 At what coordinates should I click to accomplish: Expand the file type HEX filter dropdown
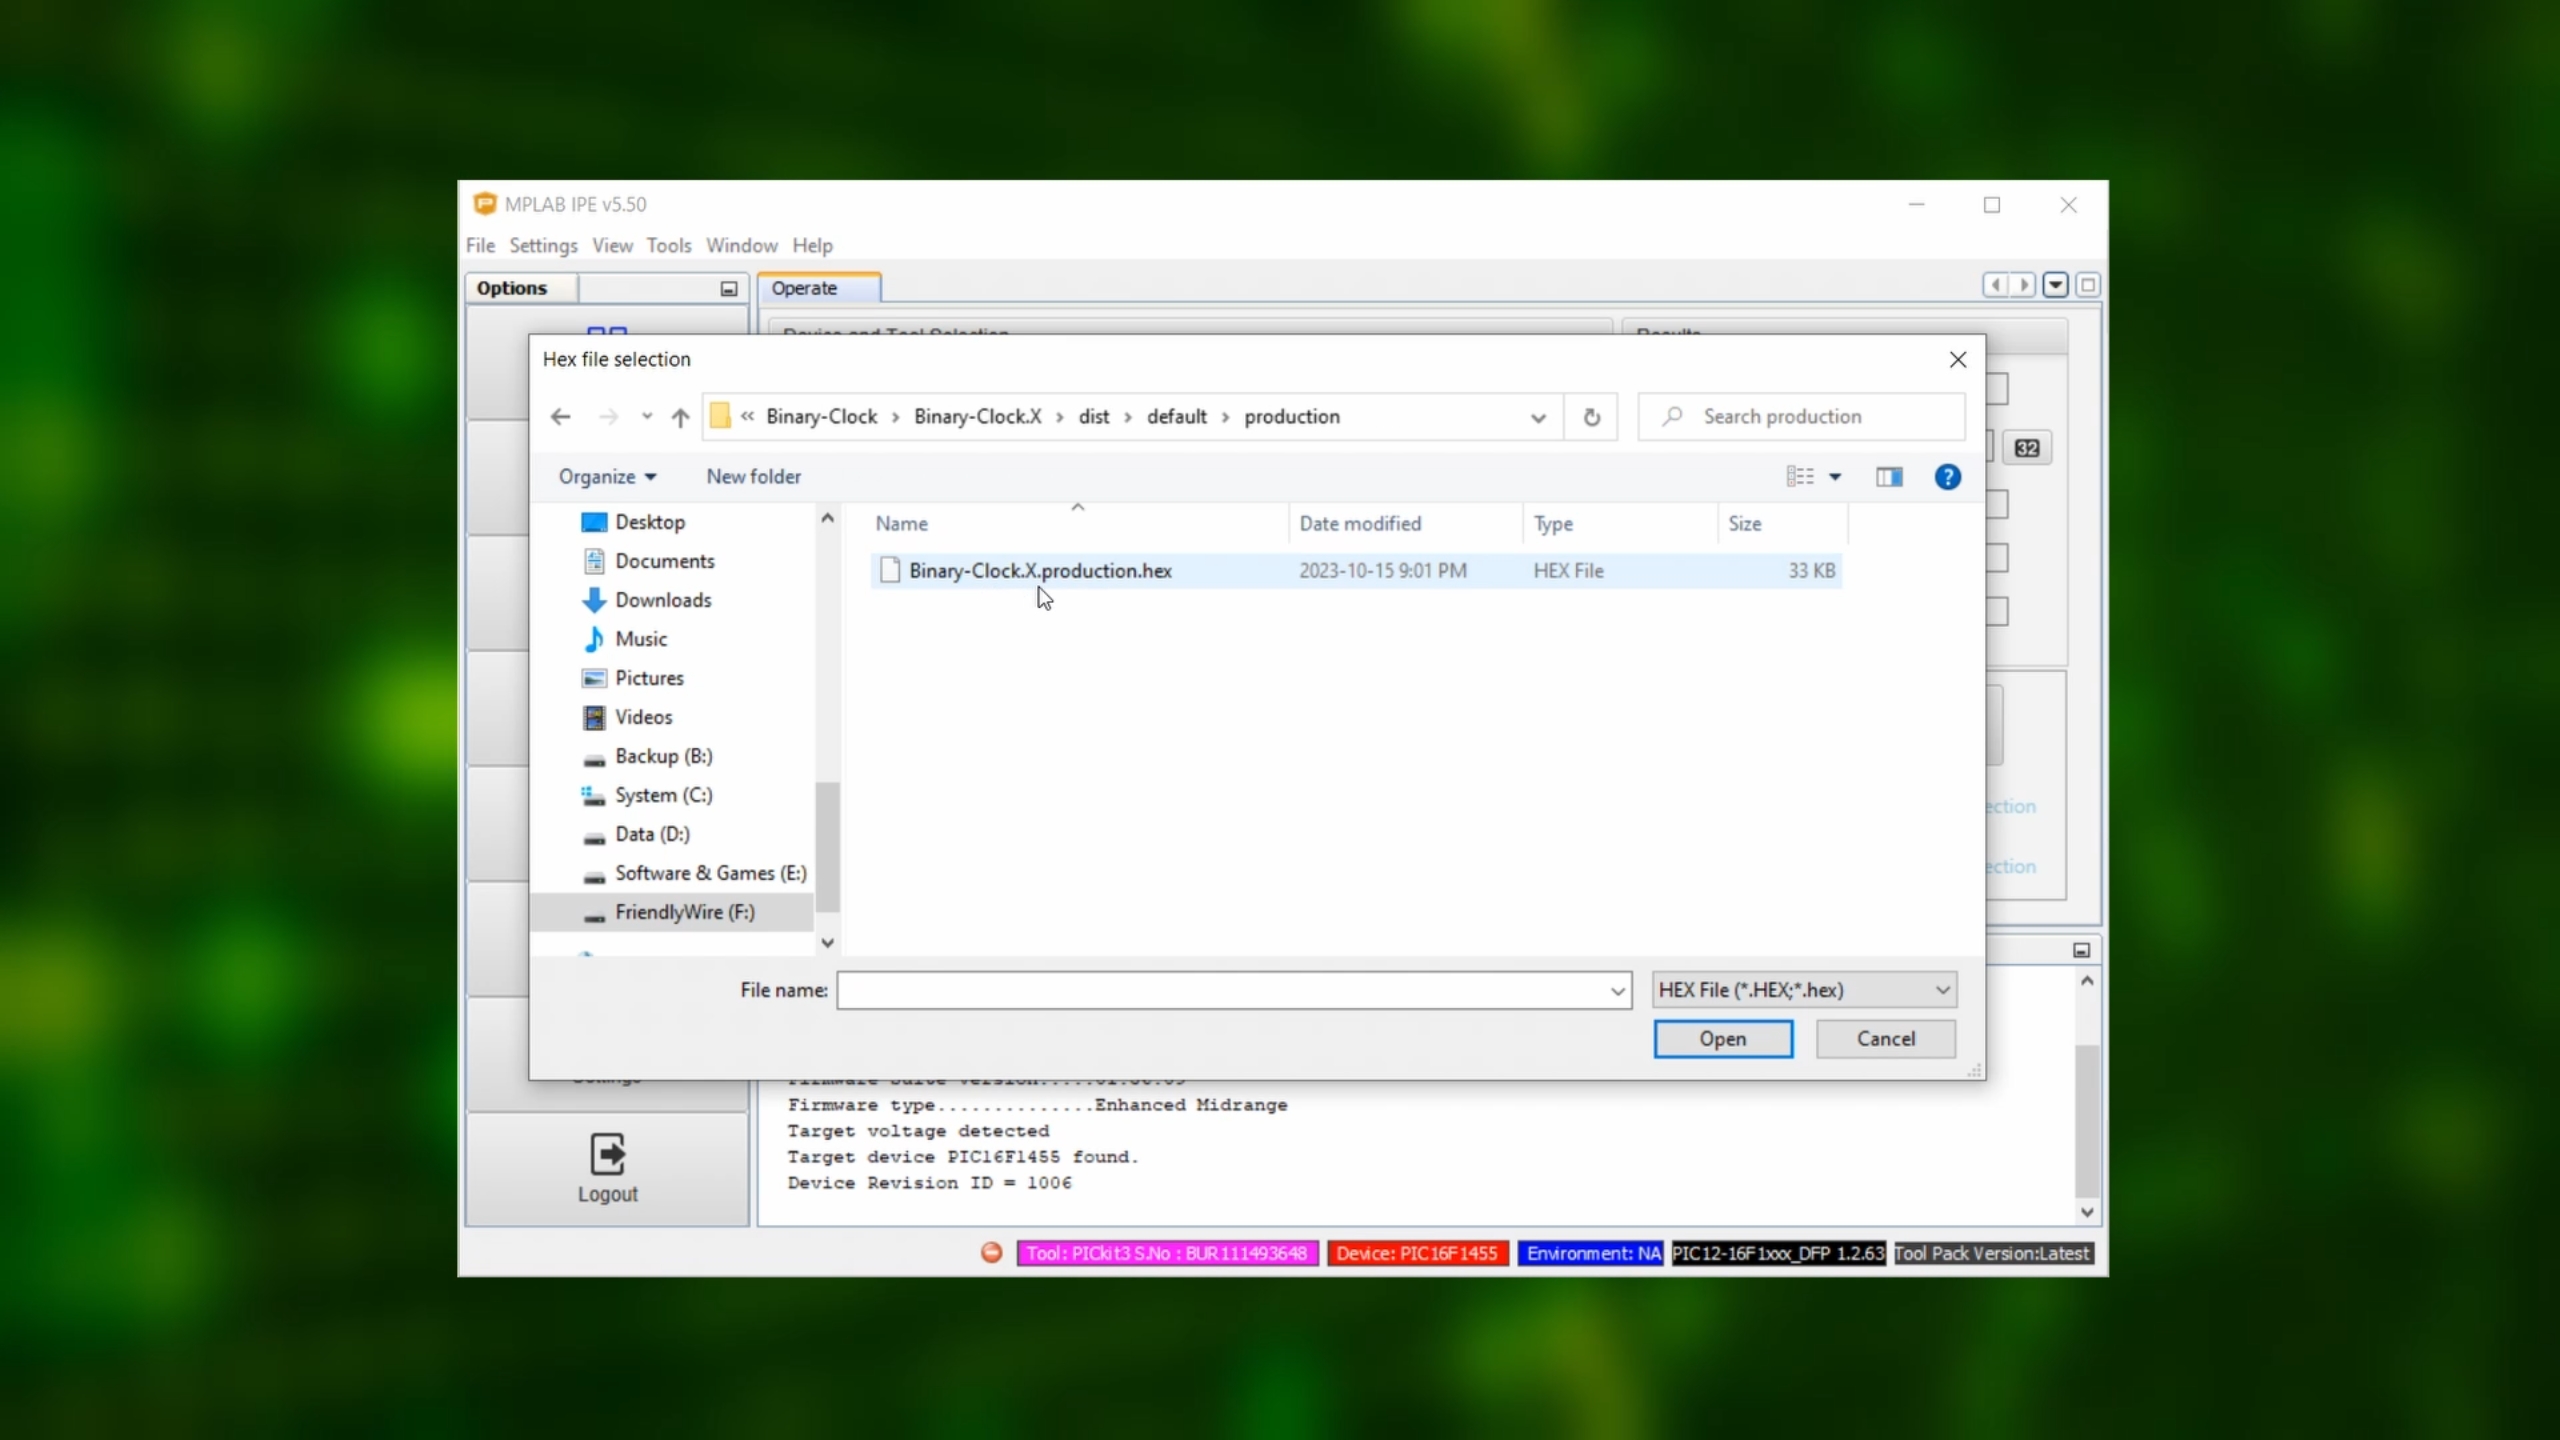click(1942, 990)
